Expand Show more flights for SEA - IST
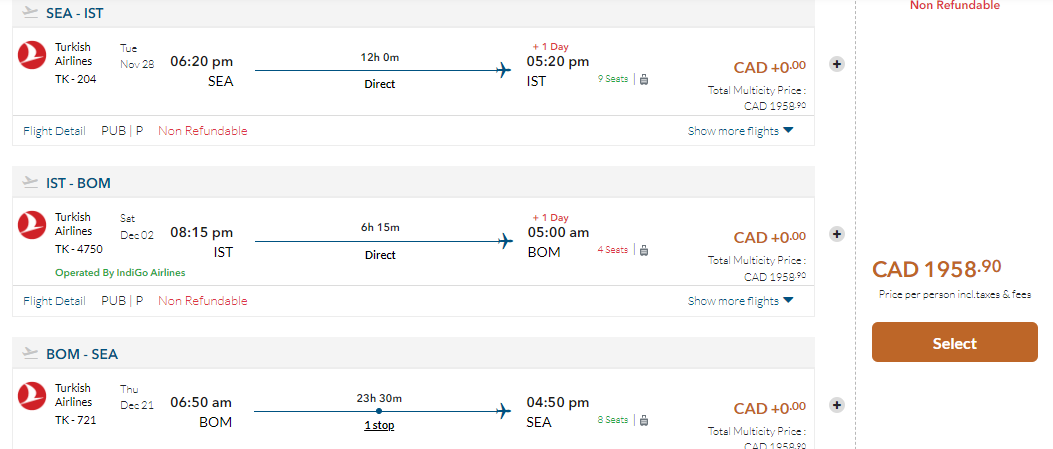This screenshot has height=449, width=1053. [x=740, y=131]
